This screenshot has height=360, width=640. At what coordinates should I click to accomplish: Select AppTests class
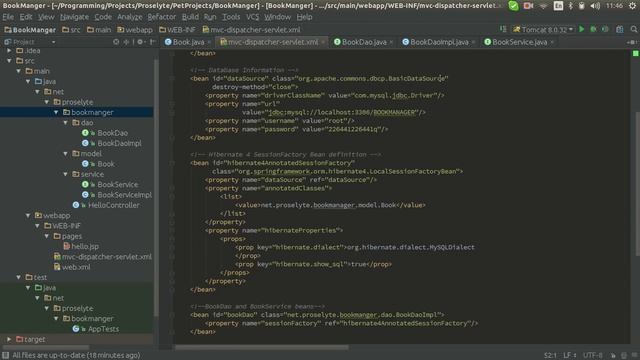coord(103,329)
